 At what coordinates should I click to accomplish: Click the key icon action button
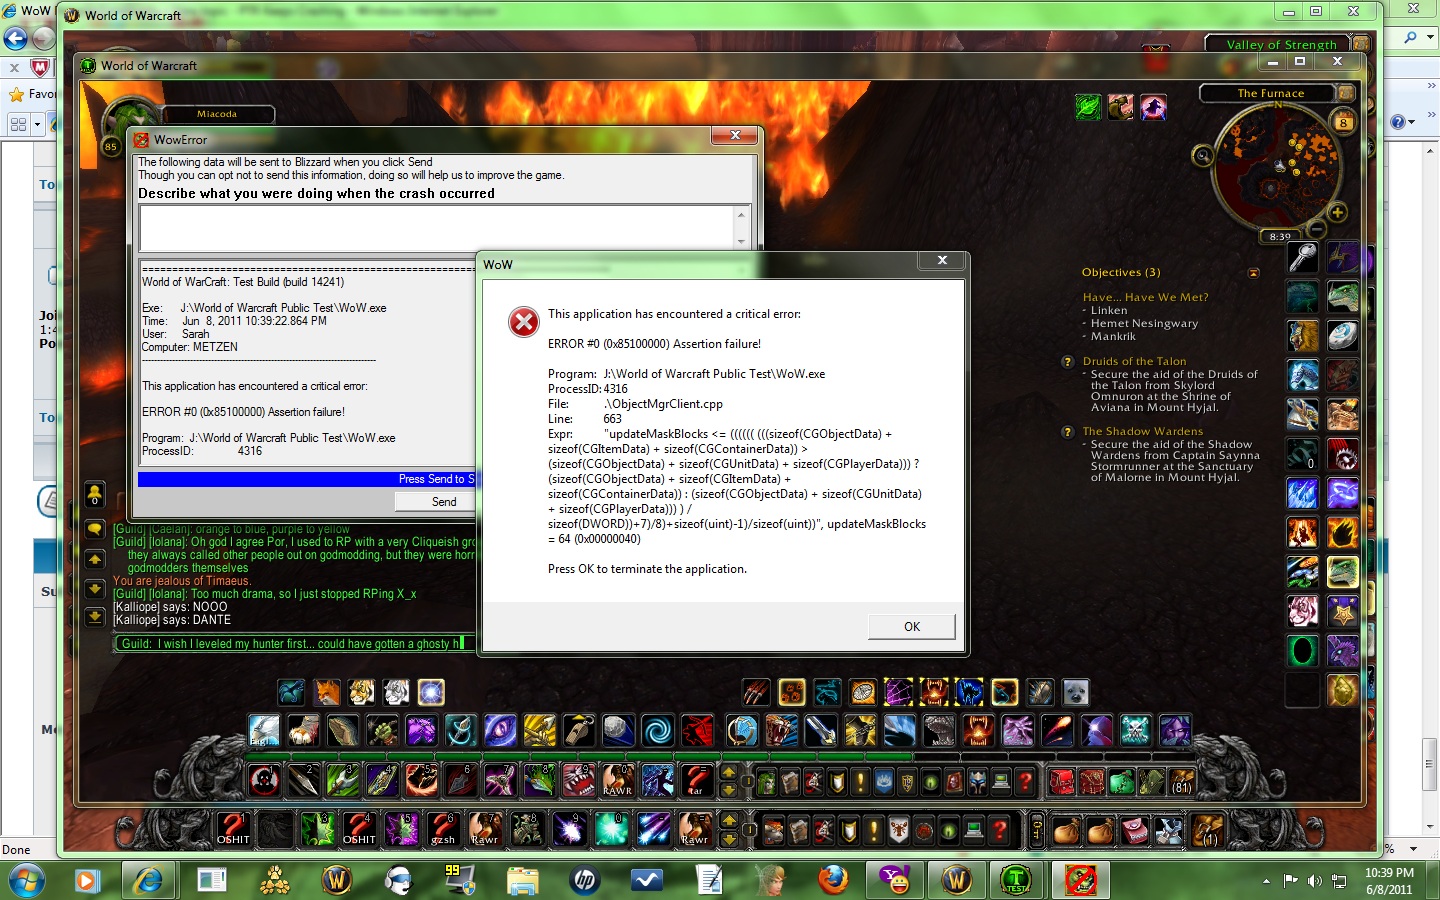[x=1302, y=257]
